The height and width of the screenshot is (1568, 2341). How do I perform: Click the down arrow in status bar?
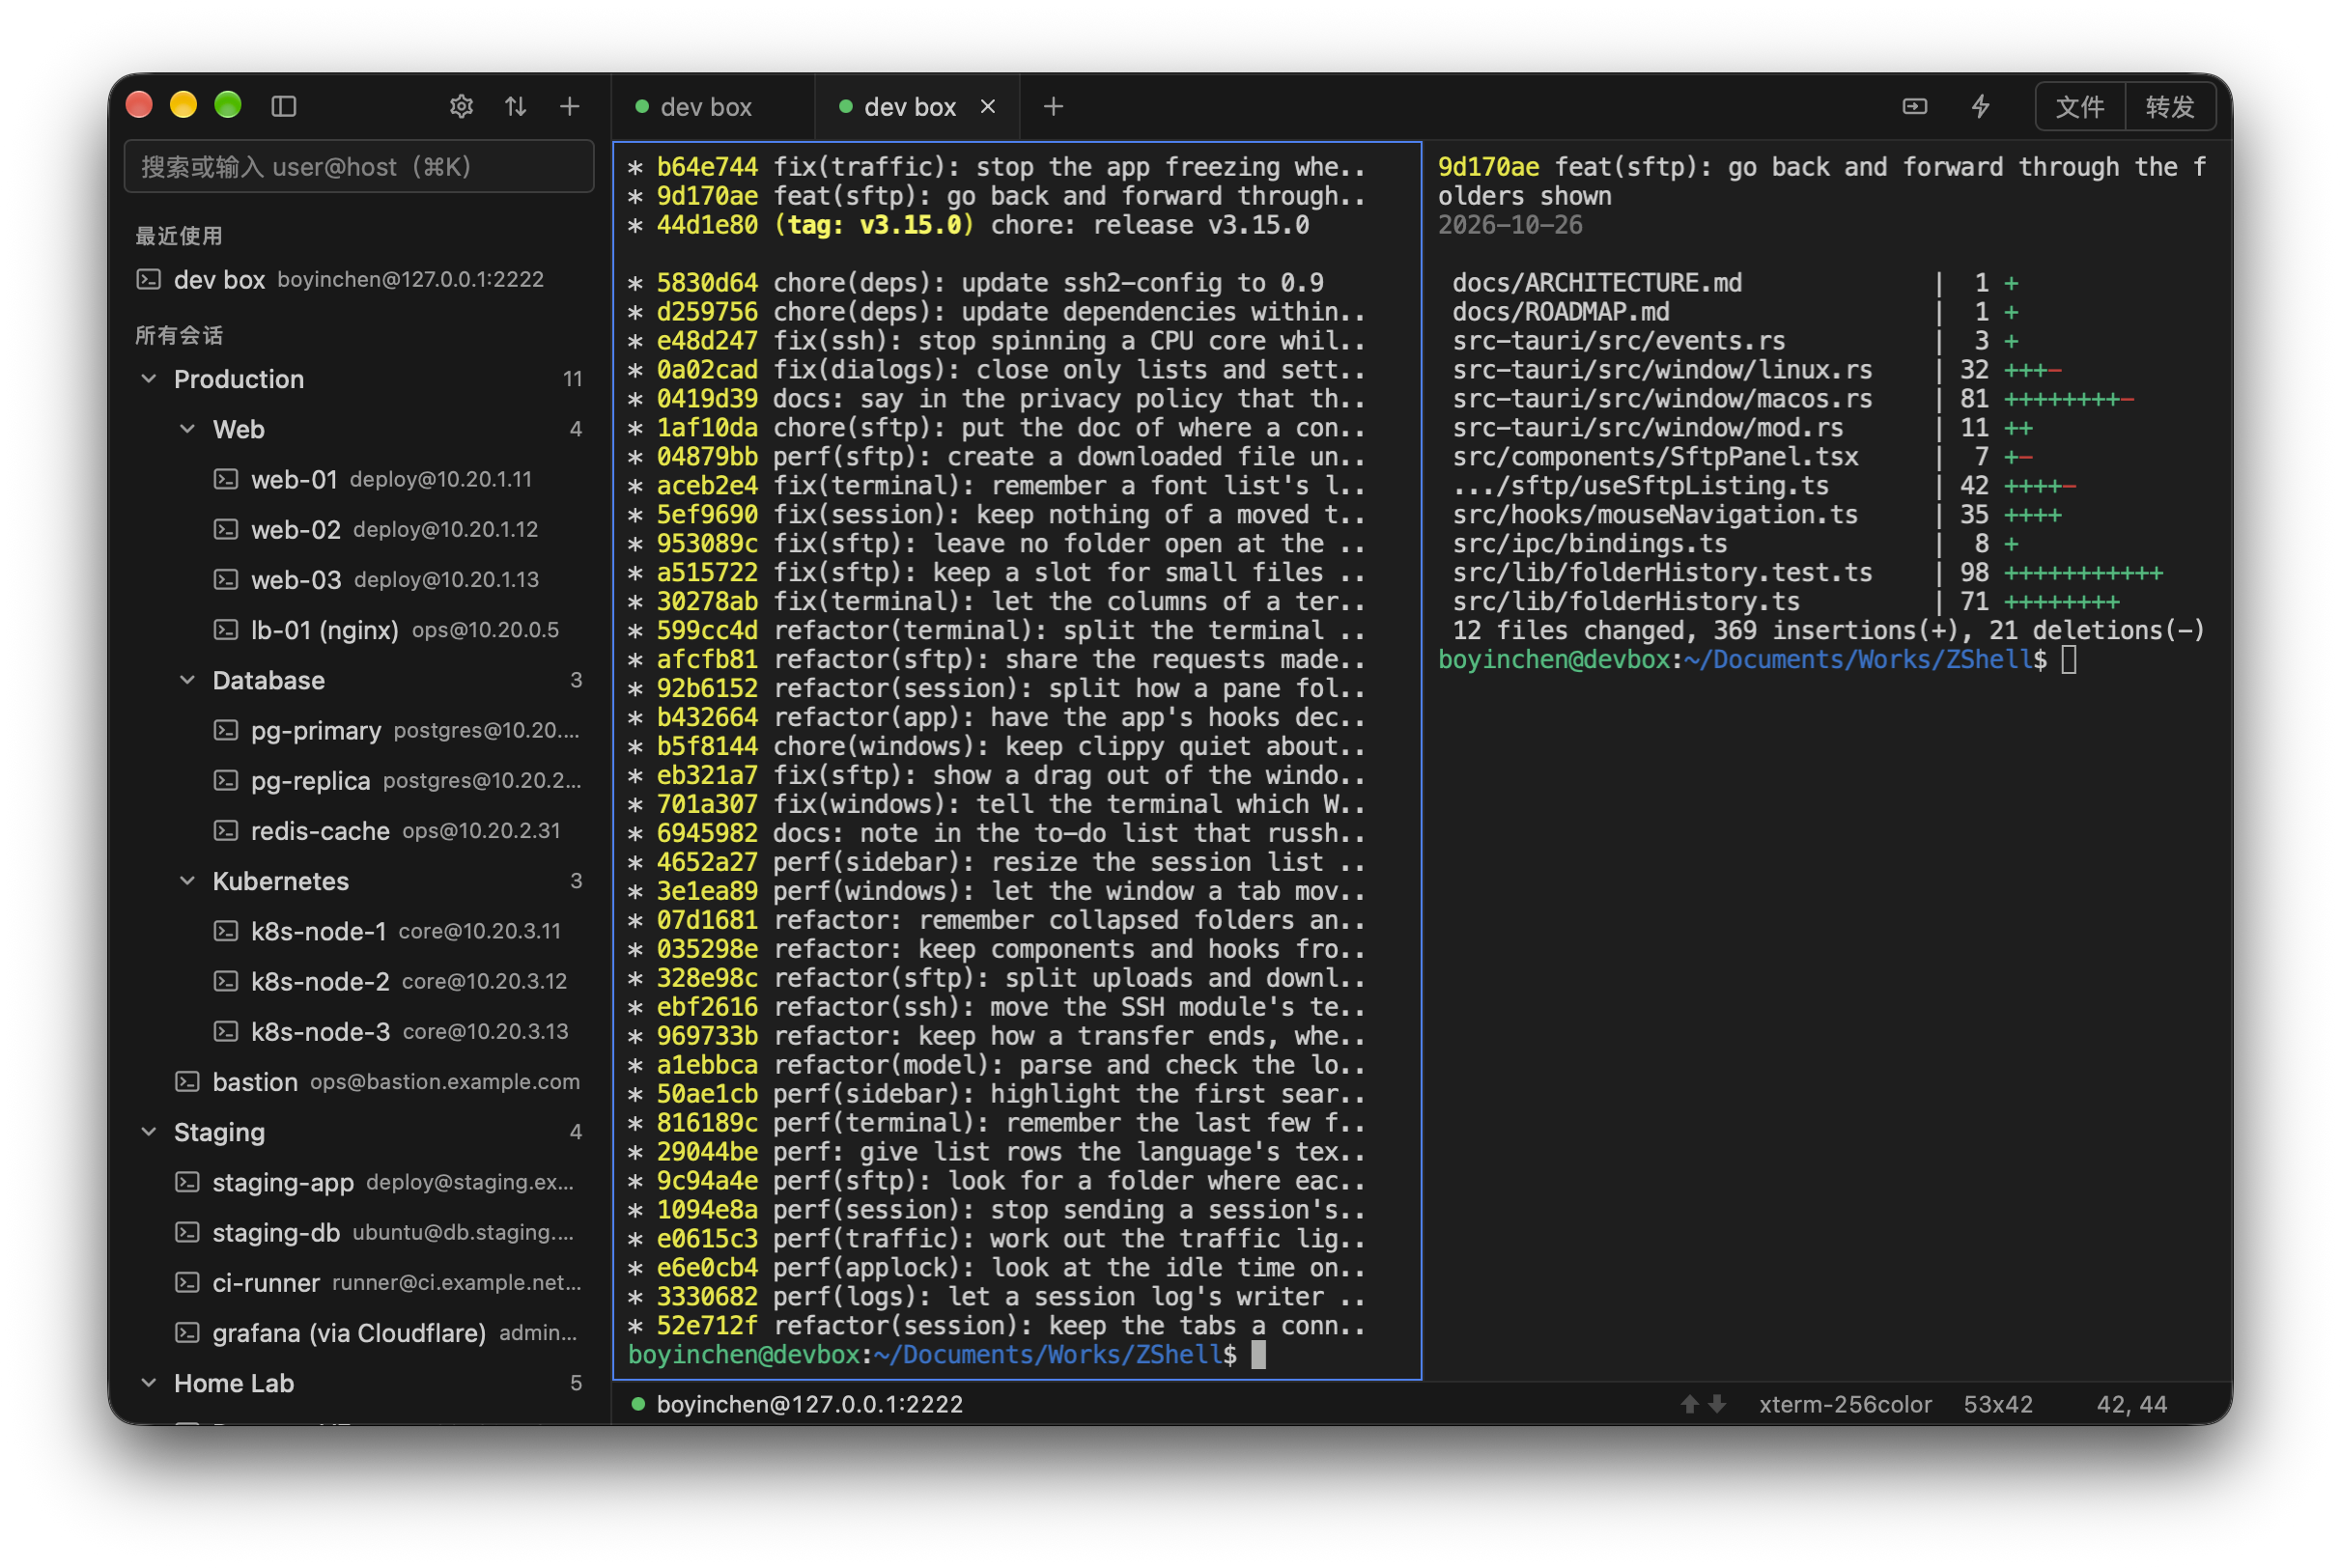click(1717, 1404)
